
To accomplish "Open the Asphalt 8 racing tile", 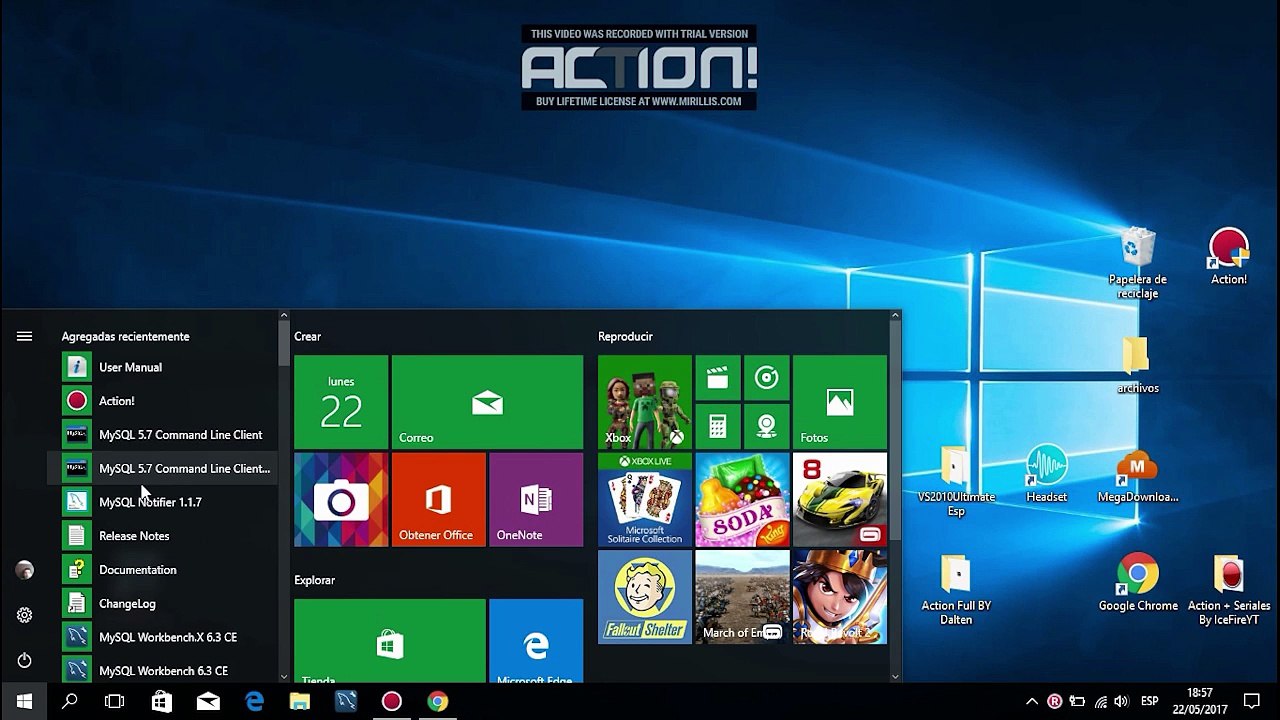I will coord(840,500).
